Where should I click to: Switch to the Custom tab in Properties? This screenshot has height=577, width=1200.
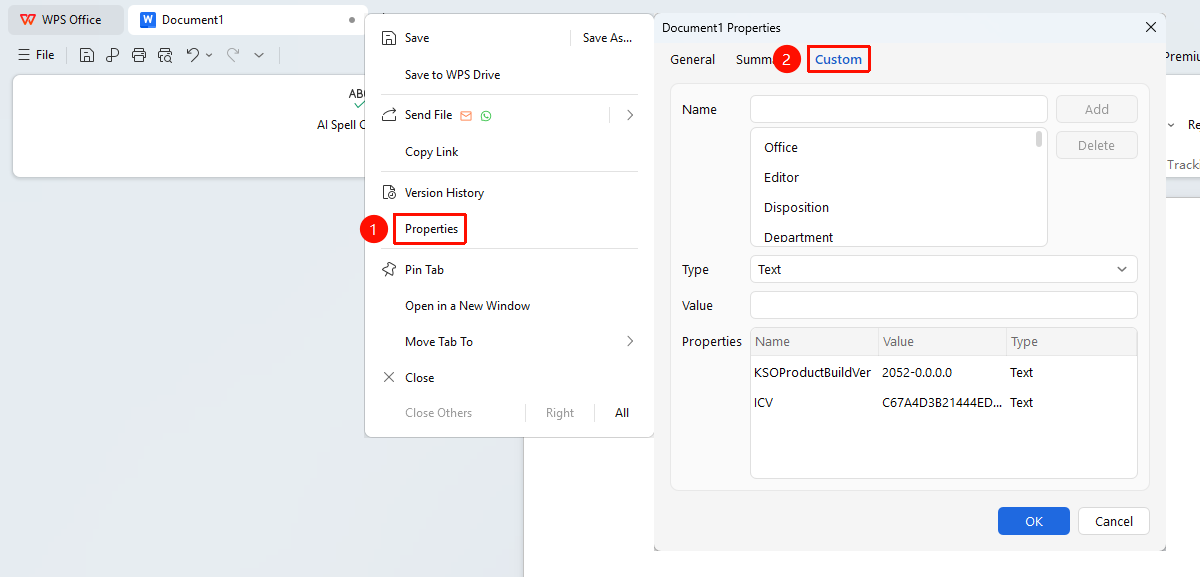[x=838, y=60]
